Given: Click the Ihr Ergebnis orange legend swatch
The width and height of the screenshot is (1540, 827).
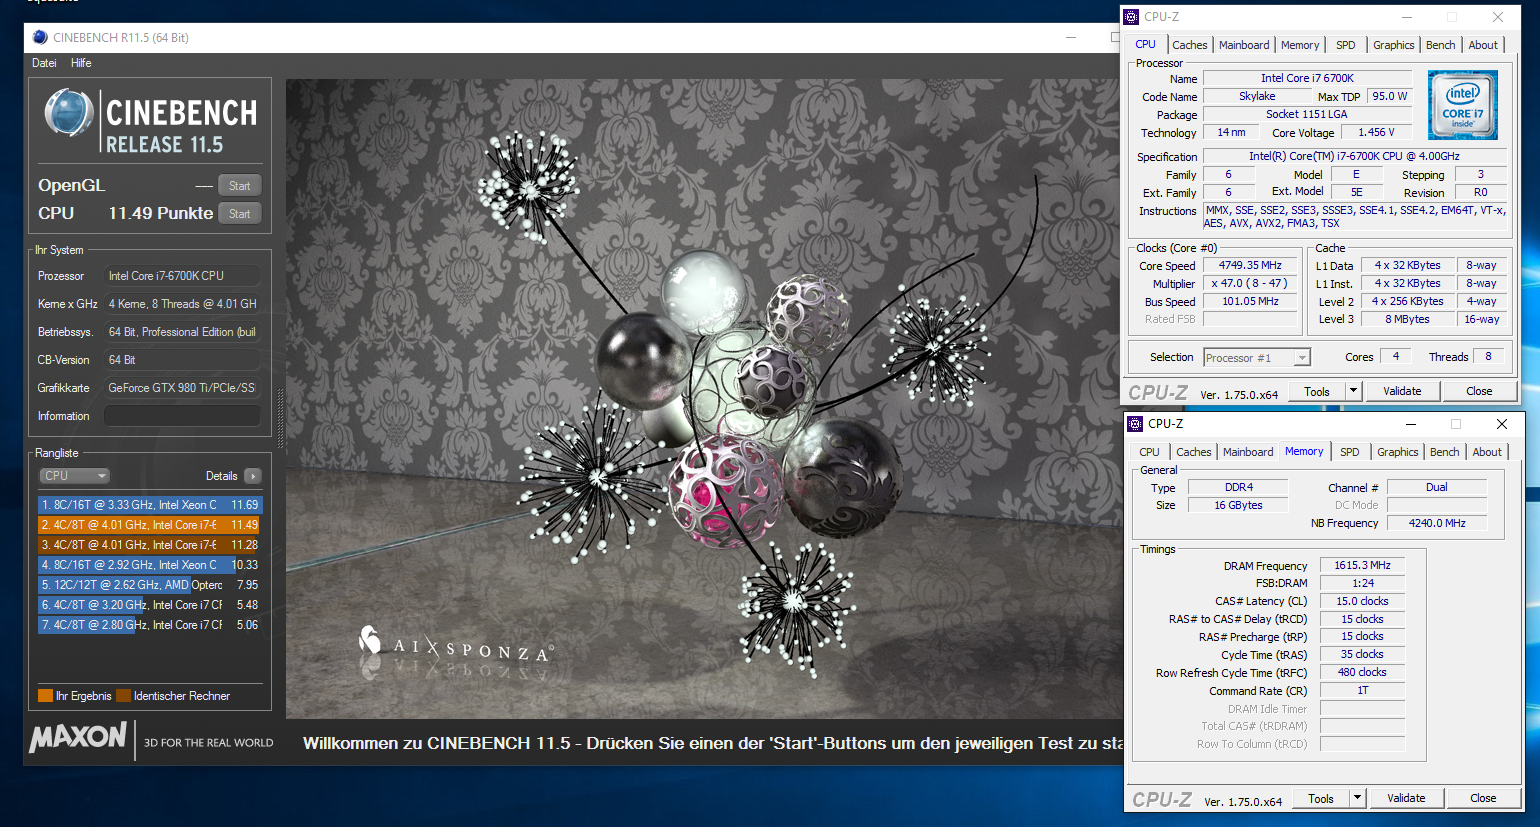Looking at the screenshot, I should pyautogui.click(x=45, y=696).
